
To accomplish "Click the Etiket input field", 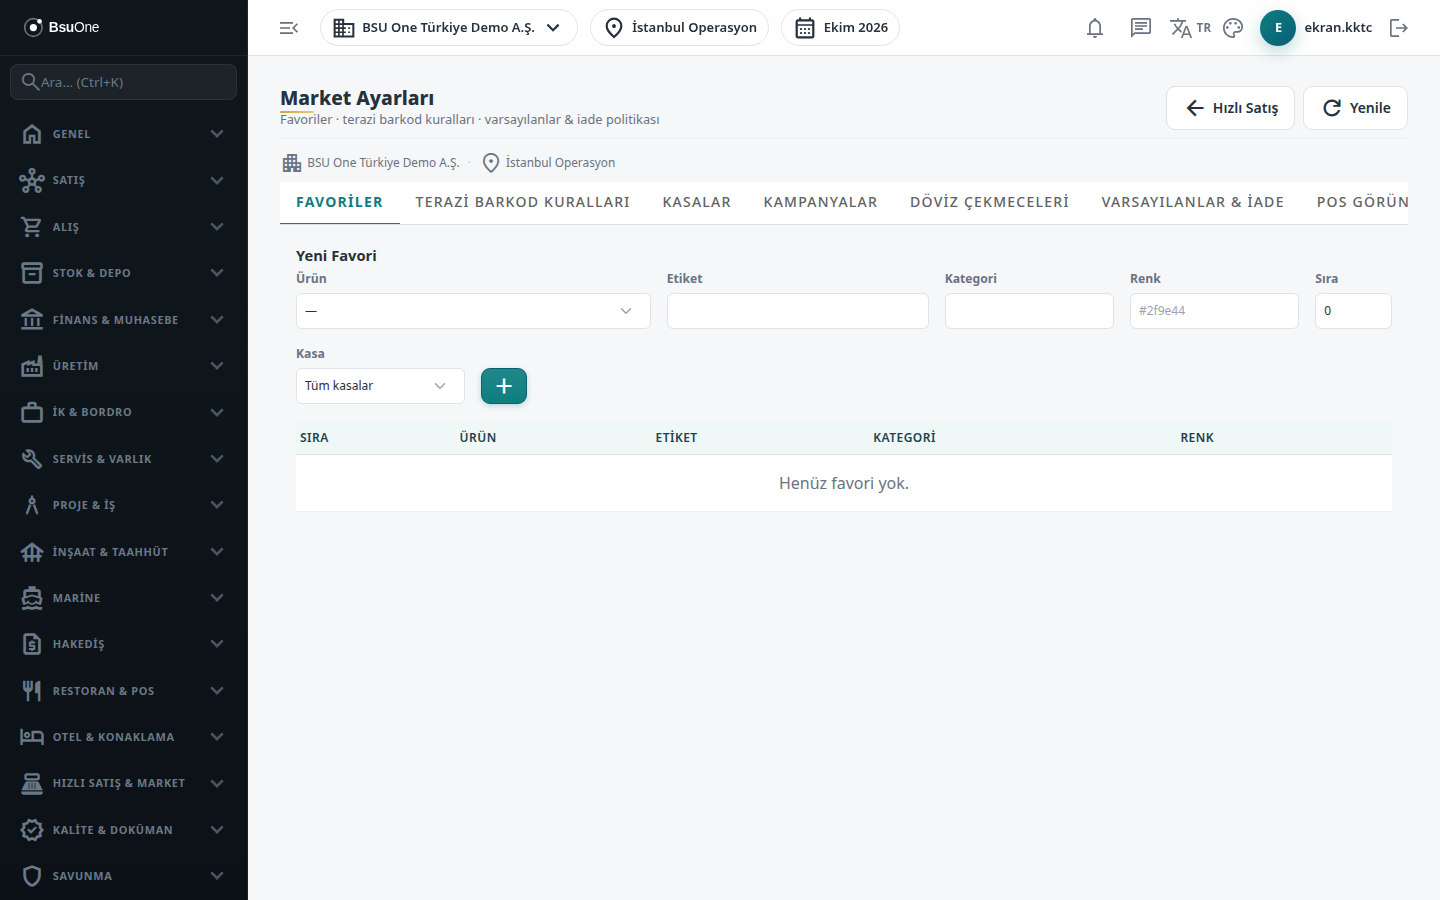I will coord(798,311).
